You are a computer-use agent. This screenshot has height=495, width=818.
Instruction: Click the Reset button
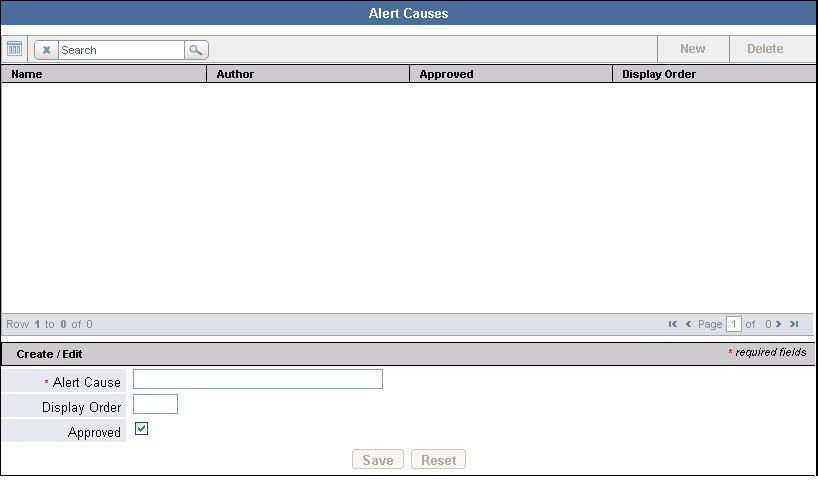coord(438,460)
